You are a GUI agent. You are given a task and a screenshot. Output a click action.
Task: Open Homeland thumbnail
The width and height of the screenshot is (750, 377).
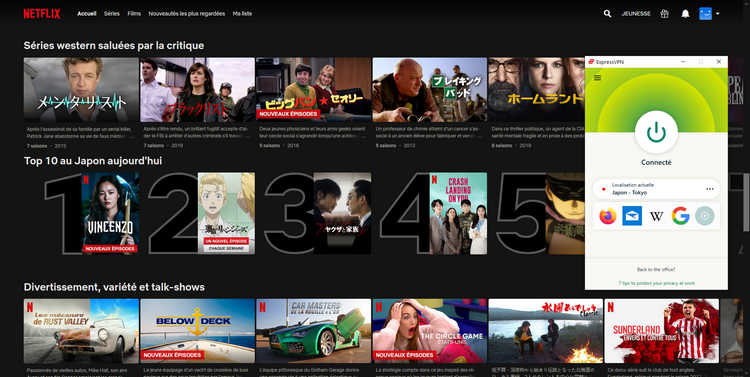tap(536, 90)
